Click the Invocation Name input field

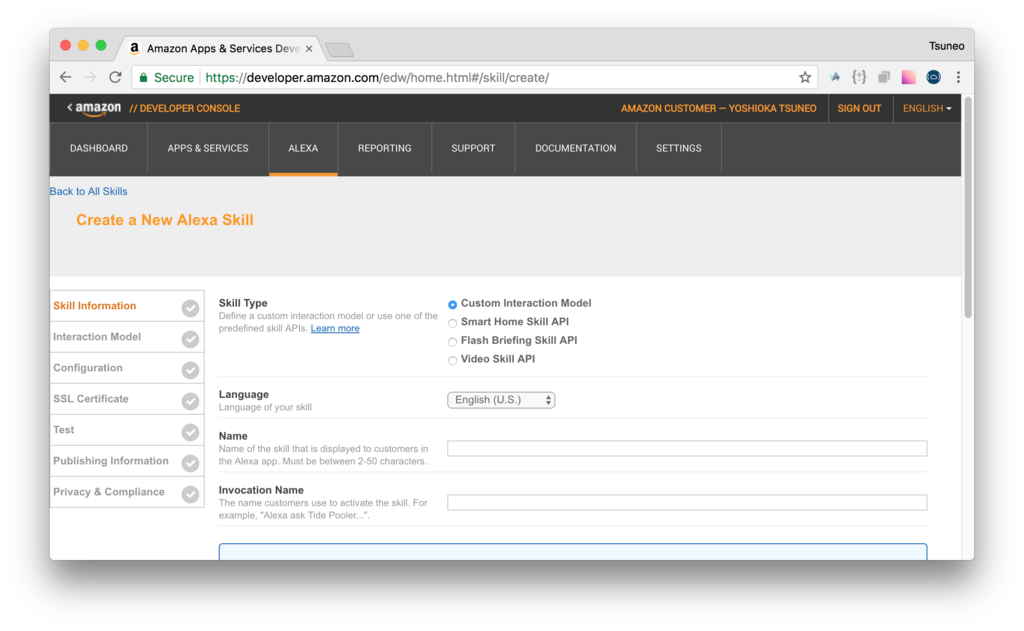[x=687, y=502]
